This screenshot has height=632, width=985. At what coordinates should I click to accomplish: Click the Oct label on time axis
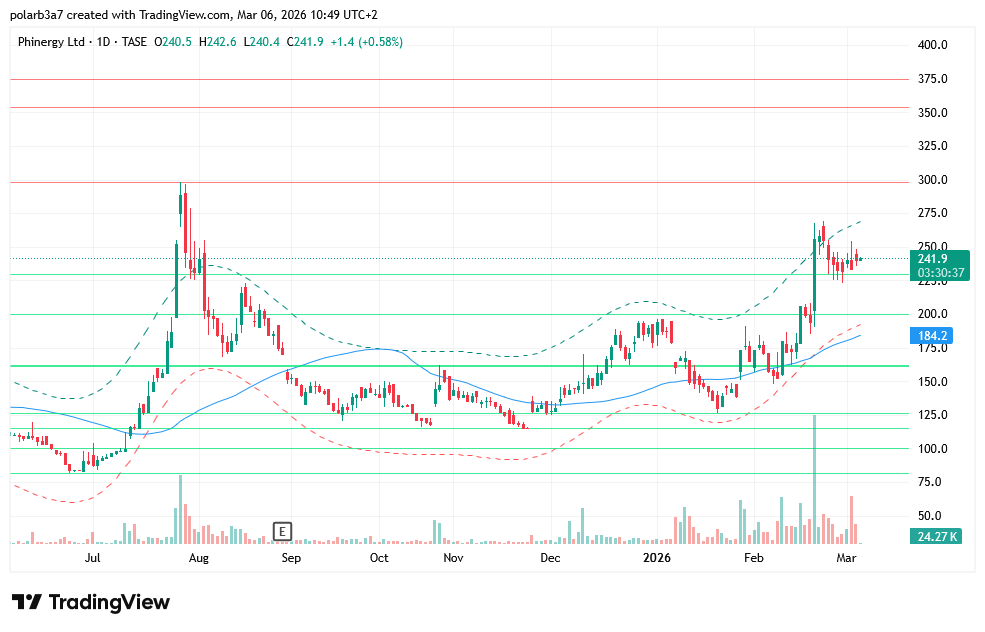coord(379,558)
